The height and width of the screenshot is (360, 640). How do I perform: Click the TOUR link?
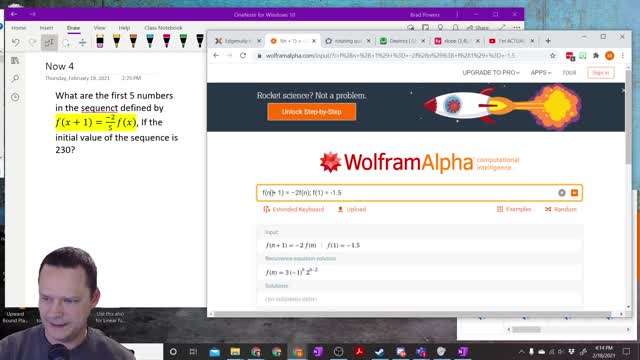click(569, 73)
